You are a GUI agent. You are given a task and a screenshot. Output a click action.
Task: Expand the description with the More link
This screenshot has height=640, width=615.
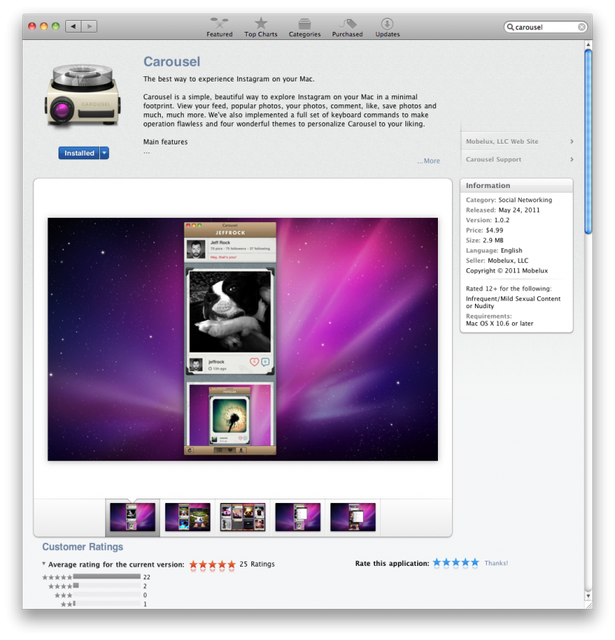pos(429,161)
